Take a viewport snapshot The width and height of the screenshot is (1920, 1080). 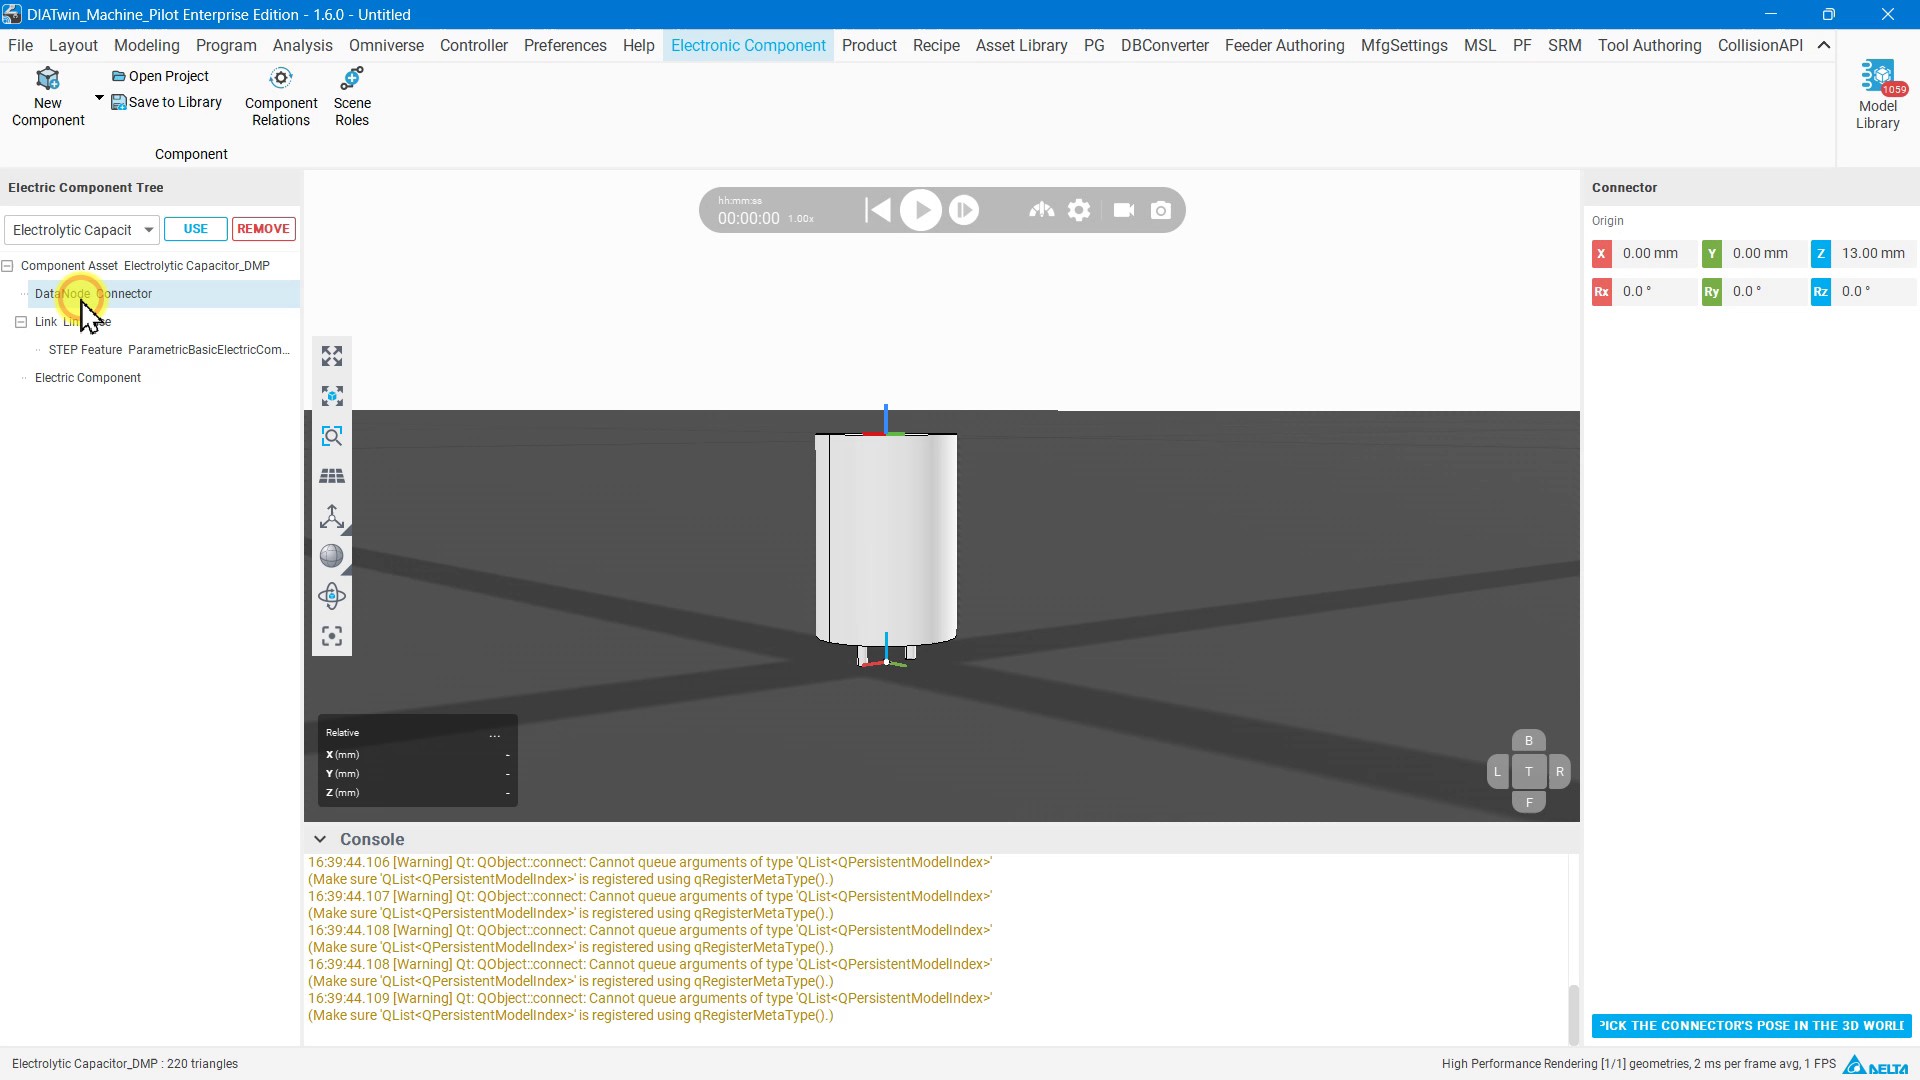1161,210
